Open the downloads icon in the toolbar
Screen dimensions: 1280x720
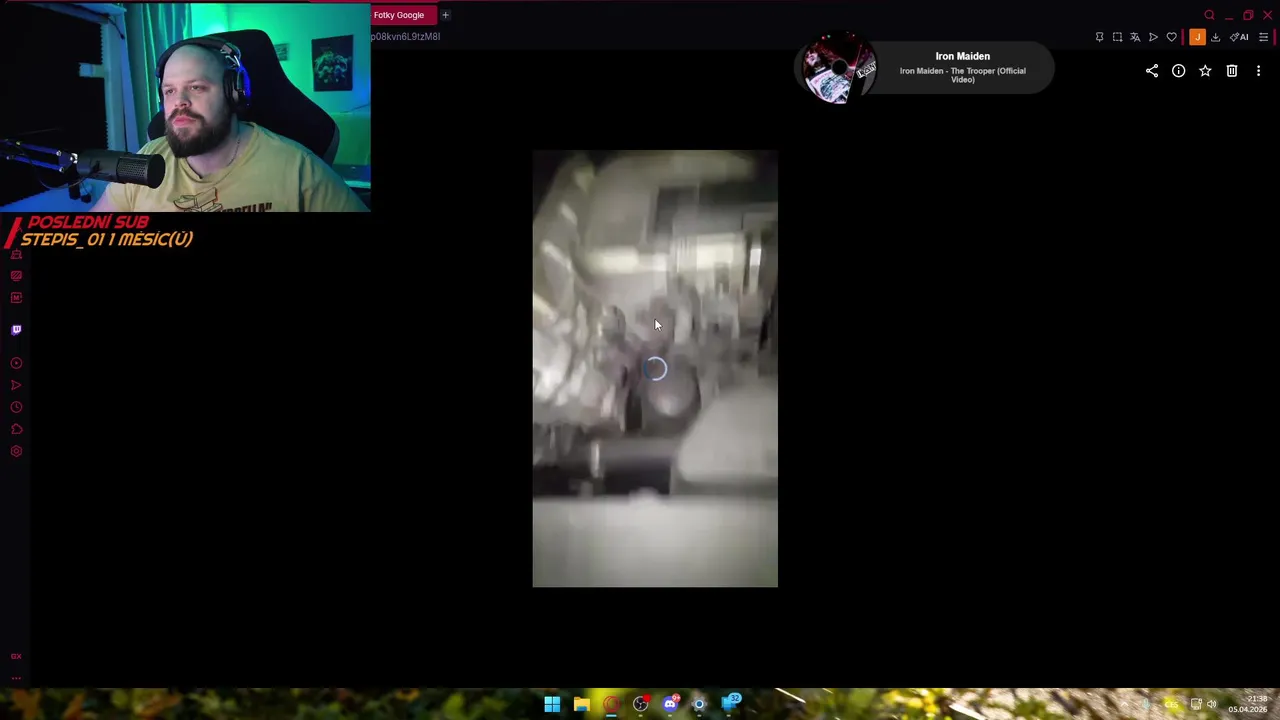click(x=1215, y=37)
